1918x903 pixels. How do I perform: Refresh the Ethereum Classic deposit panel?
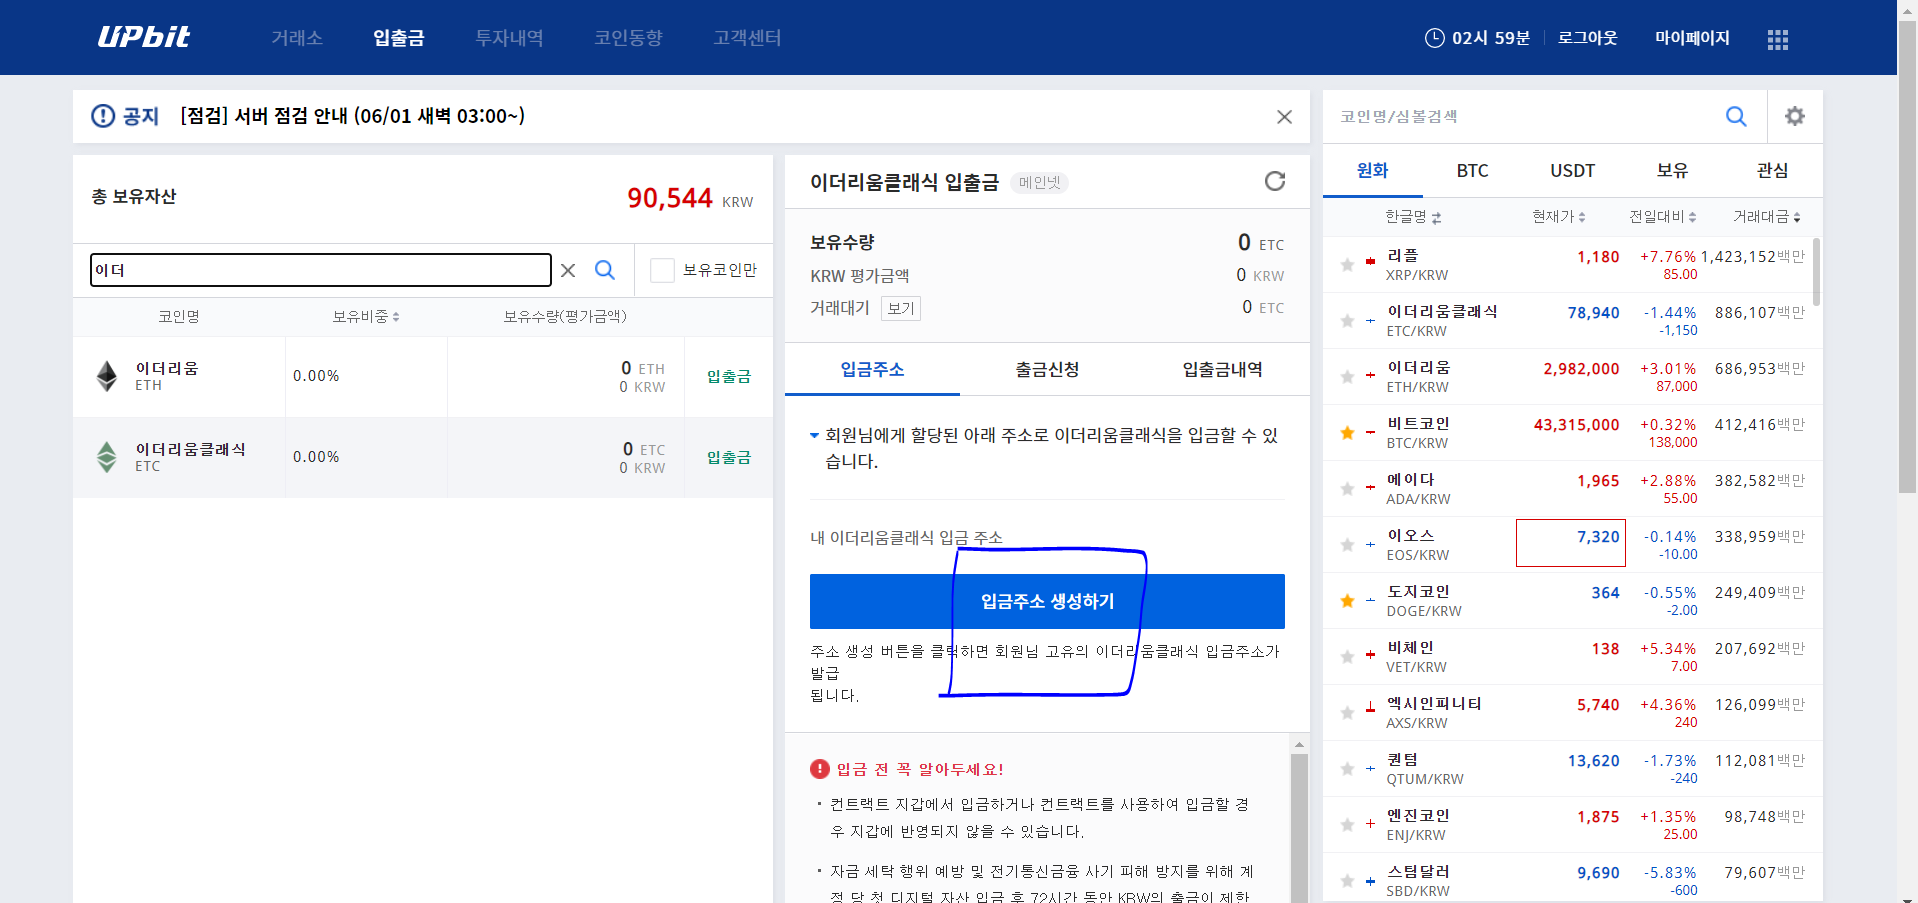(x=1274, y=181)
